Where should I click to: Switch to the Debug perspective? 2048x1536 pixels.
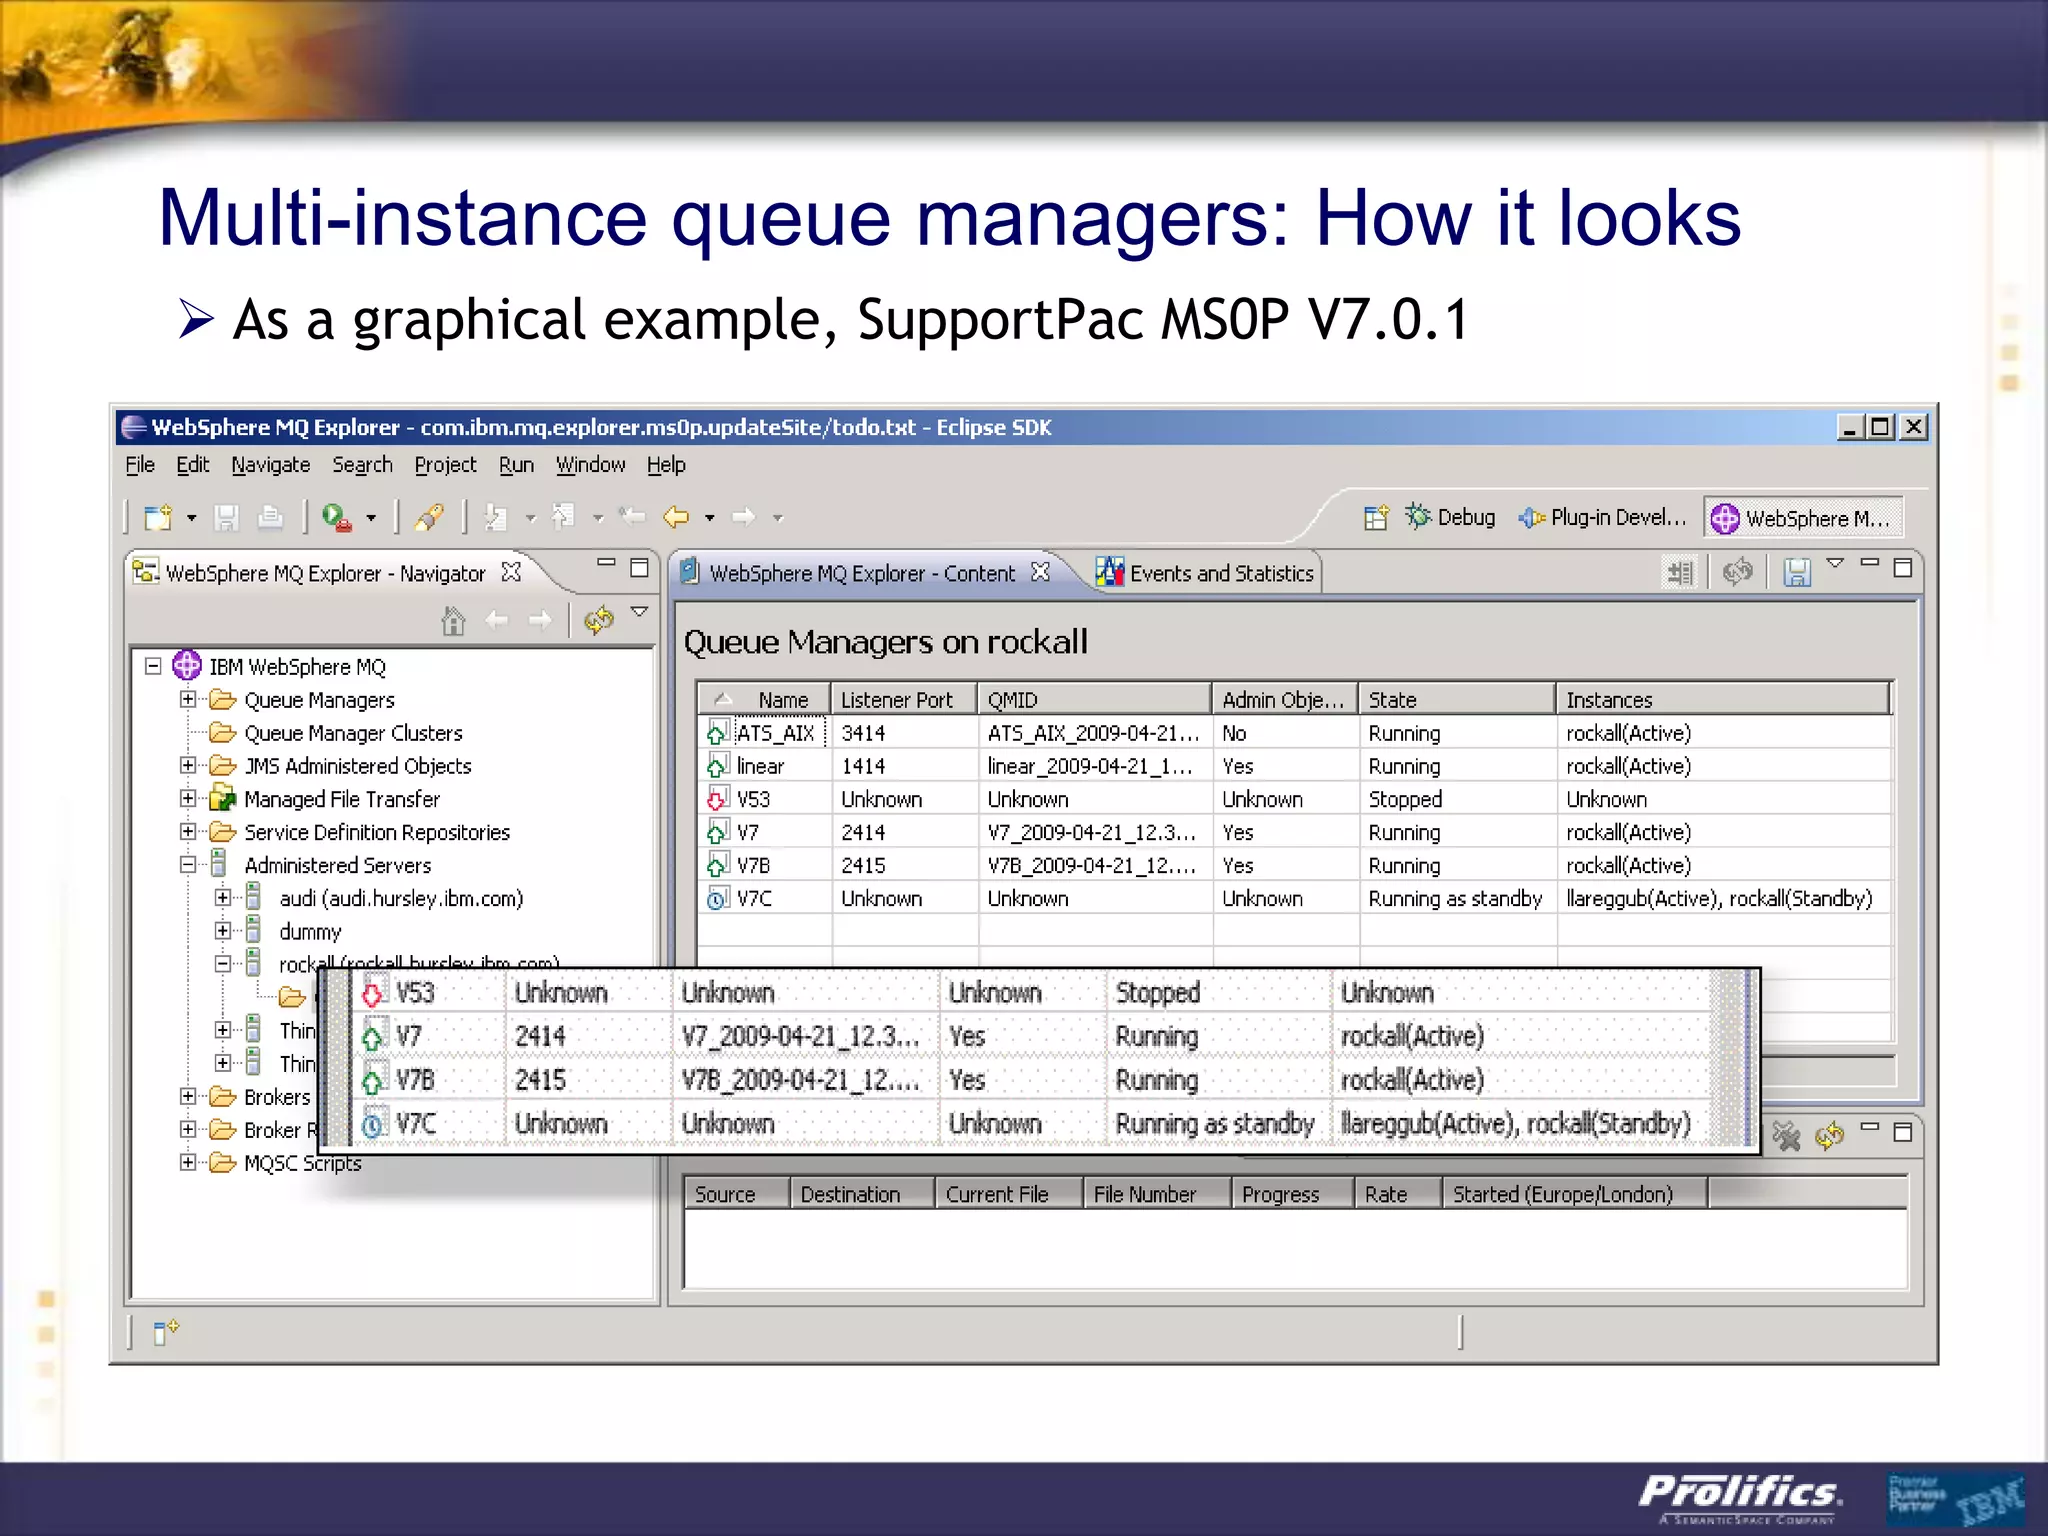[x=1450, y=517]
